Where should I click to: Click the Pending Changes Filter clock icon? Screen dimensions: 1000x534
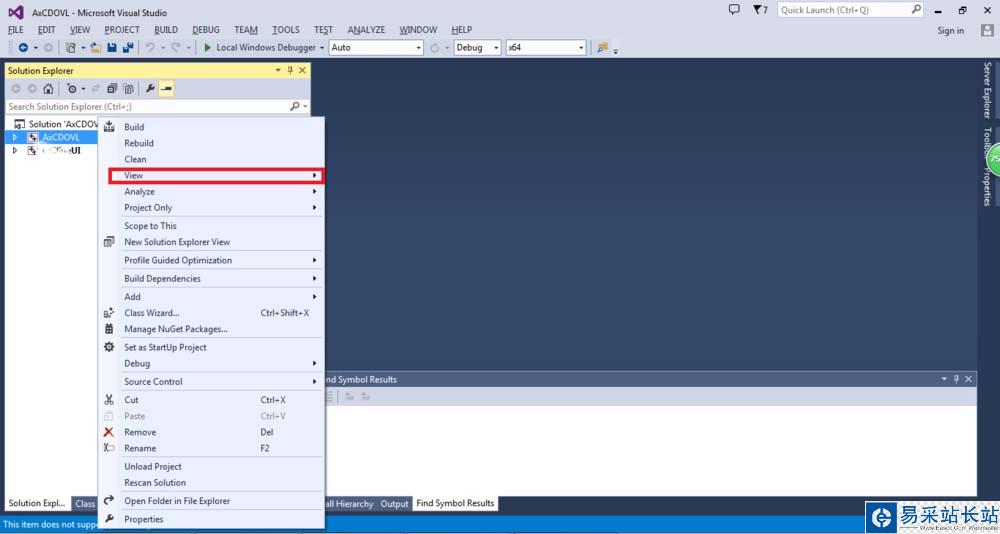[x=72, y=89]
